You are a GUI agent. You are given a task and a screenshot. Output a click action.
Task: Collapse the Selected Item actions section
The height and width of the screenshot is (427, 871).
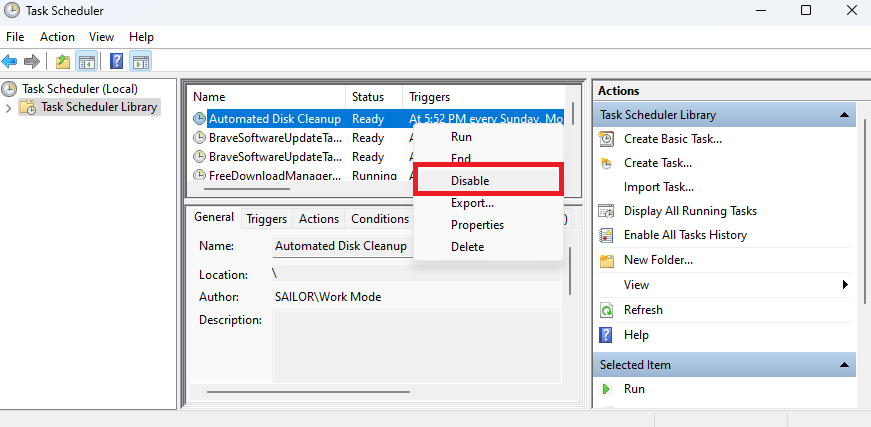point(844,365)
